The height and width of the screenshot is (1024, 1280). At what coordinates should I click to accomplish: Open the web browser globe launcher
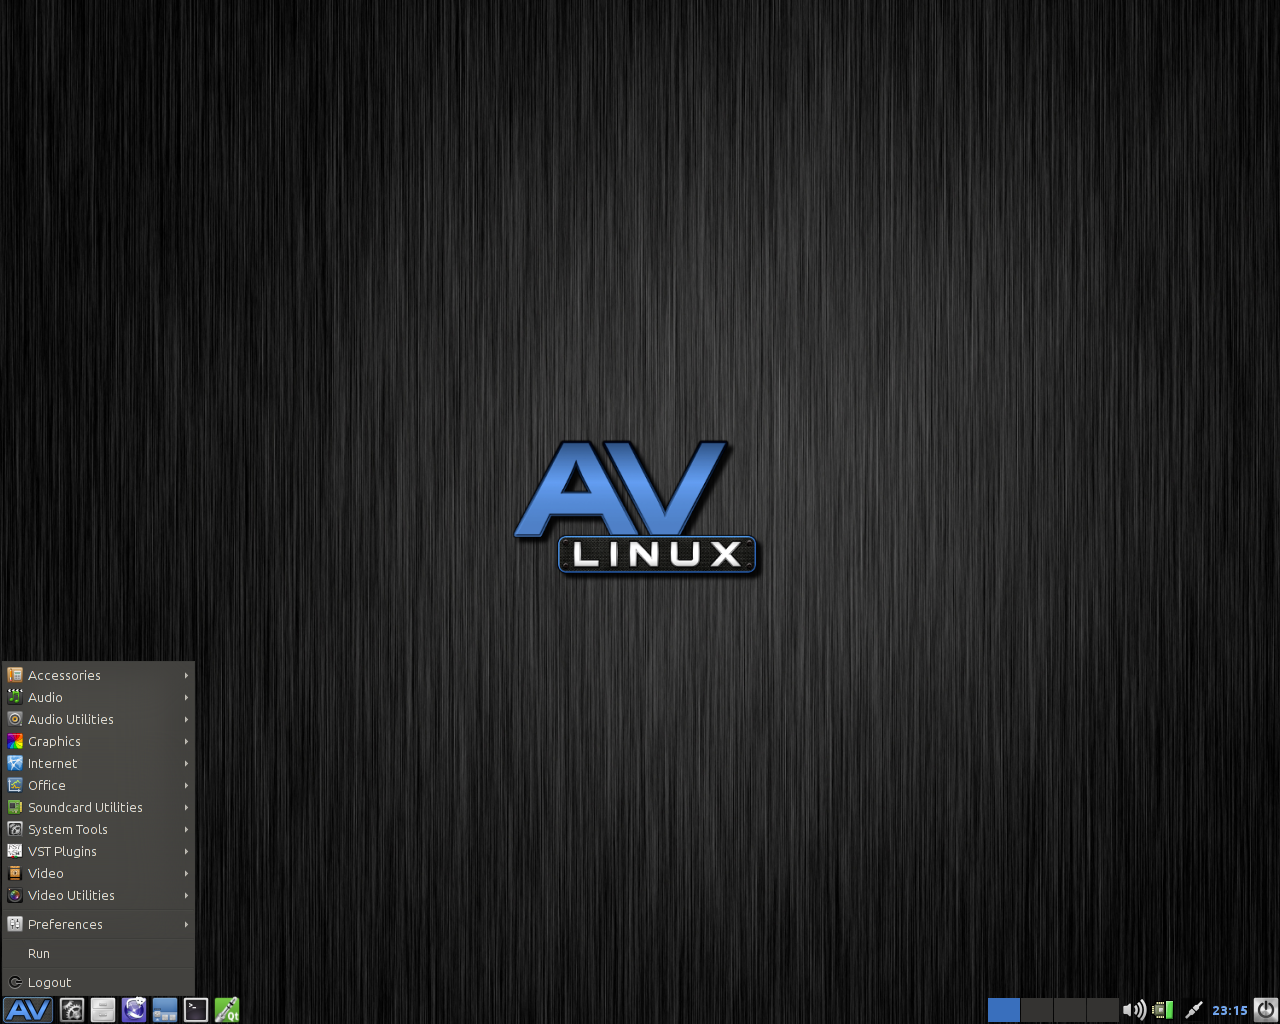point(134,1010)
